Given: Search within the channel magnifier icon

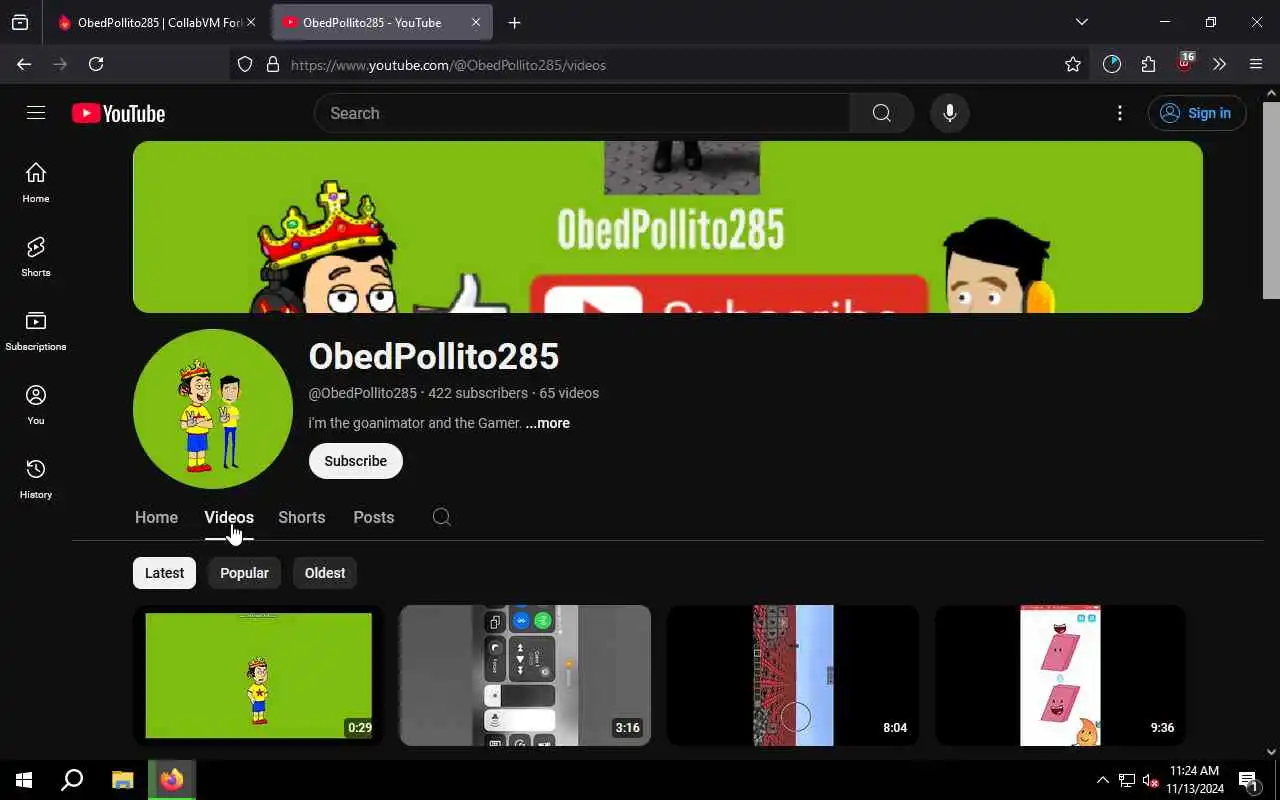Looking at the screenshot, I should (441, 517).
